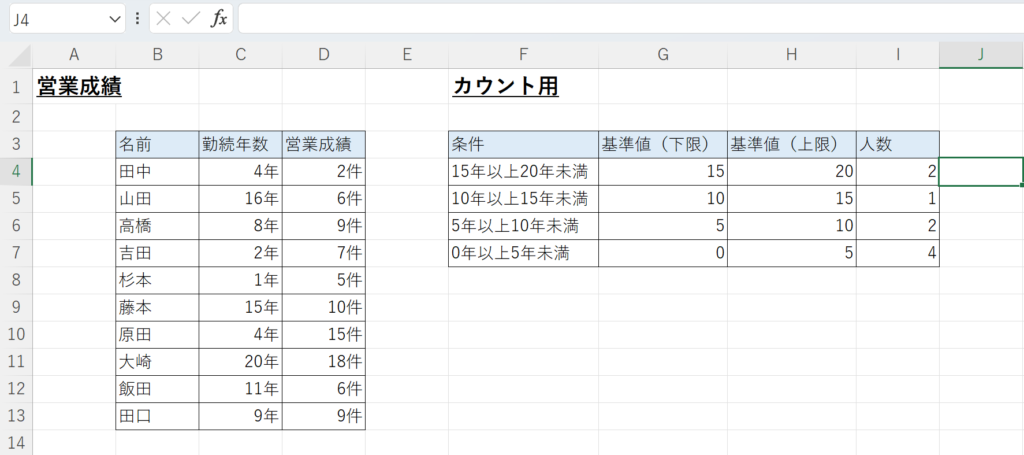Image resolution: width=1024 pixels, height=455 pixels.
Task: Select the 18件 cell in 大崎's row
Action: pos(323,362)
